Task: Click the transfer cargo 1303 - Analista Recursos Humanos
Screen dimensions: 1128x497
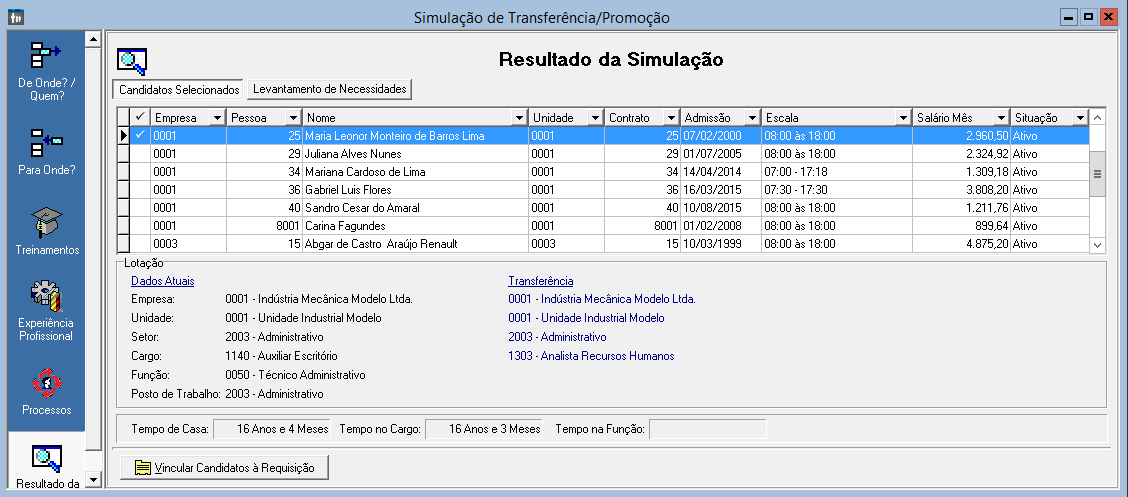Action: (x=591, y=356)
